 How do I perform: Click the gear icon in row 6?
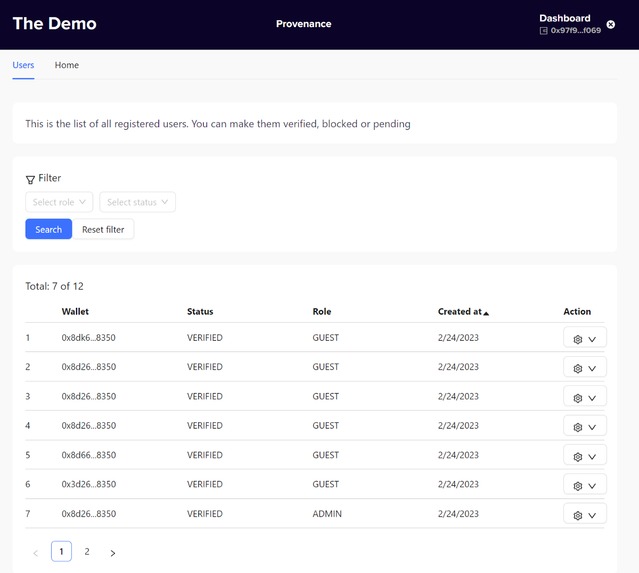click(x=577, y=486)
